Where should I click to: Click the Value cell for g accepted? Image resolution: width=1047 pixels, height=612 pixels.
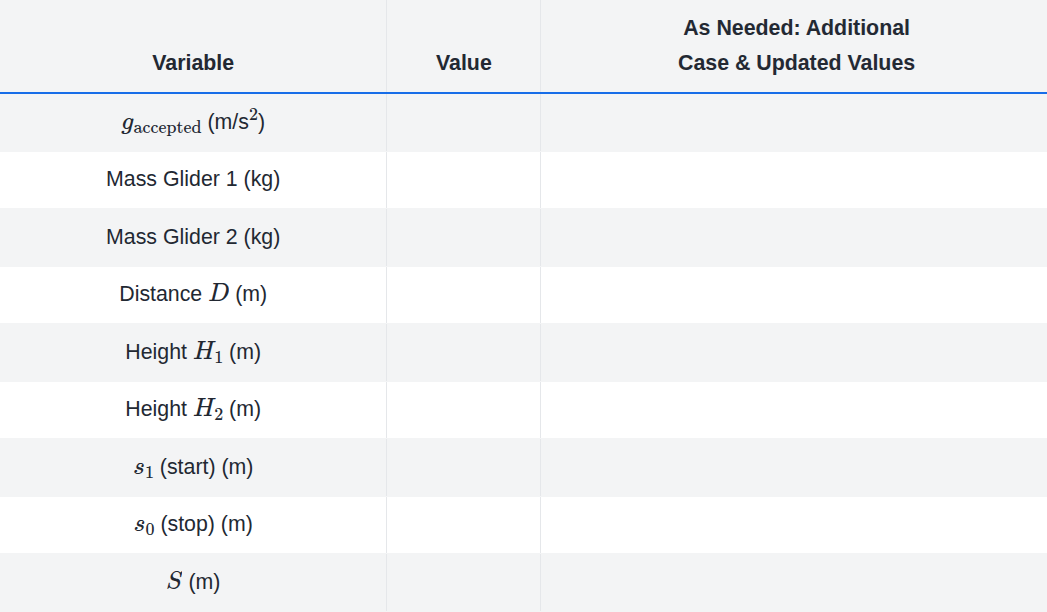click(x=463, y=123)
